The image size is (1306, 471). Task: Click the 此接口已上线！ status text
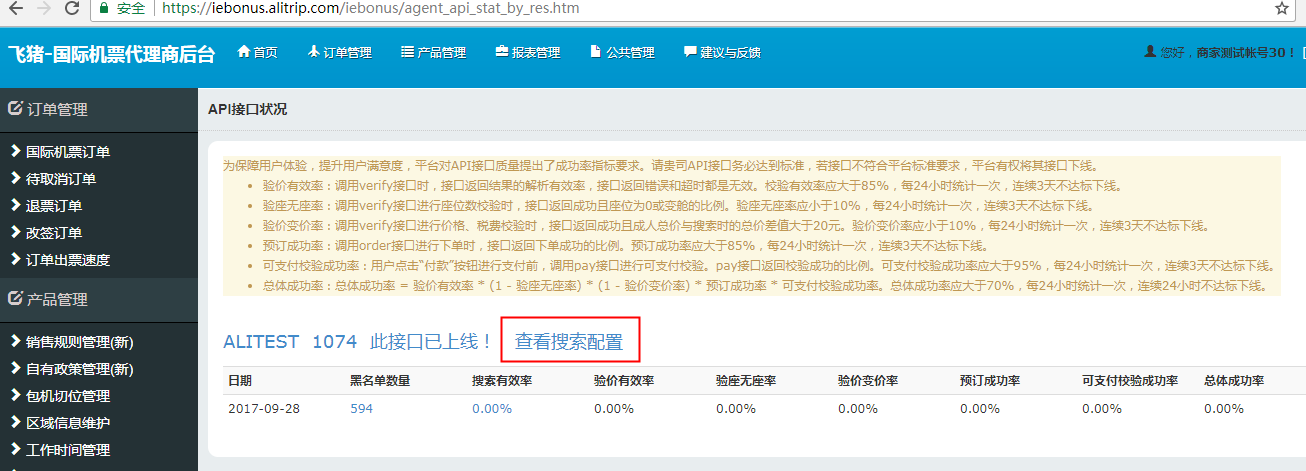point(432,342)
